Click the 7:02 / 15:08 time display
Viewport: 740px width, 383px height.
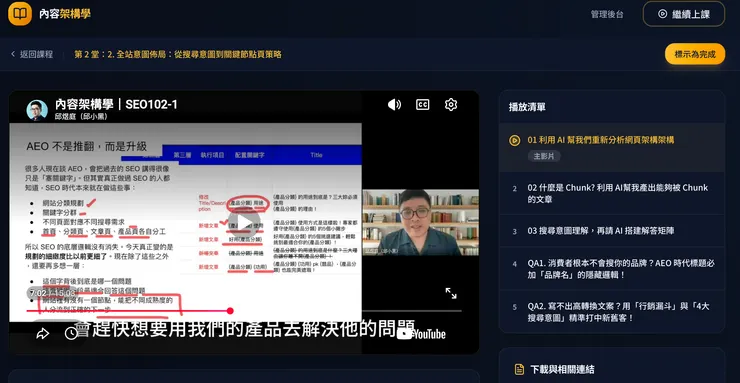click(x=52, y=293)
